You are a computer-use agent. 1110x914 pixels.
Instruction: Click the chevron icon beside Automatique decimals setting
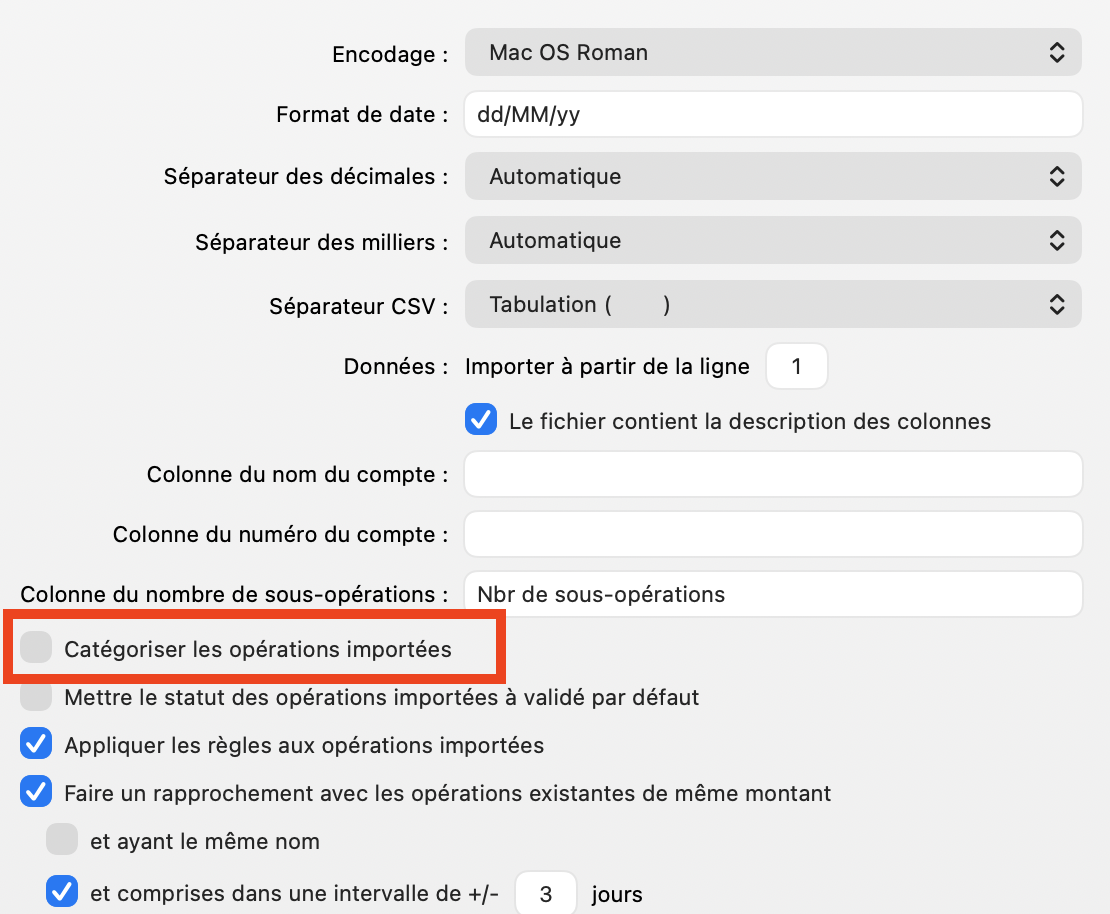pos(1057,176)
